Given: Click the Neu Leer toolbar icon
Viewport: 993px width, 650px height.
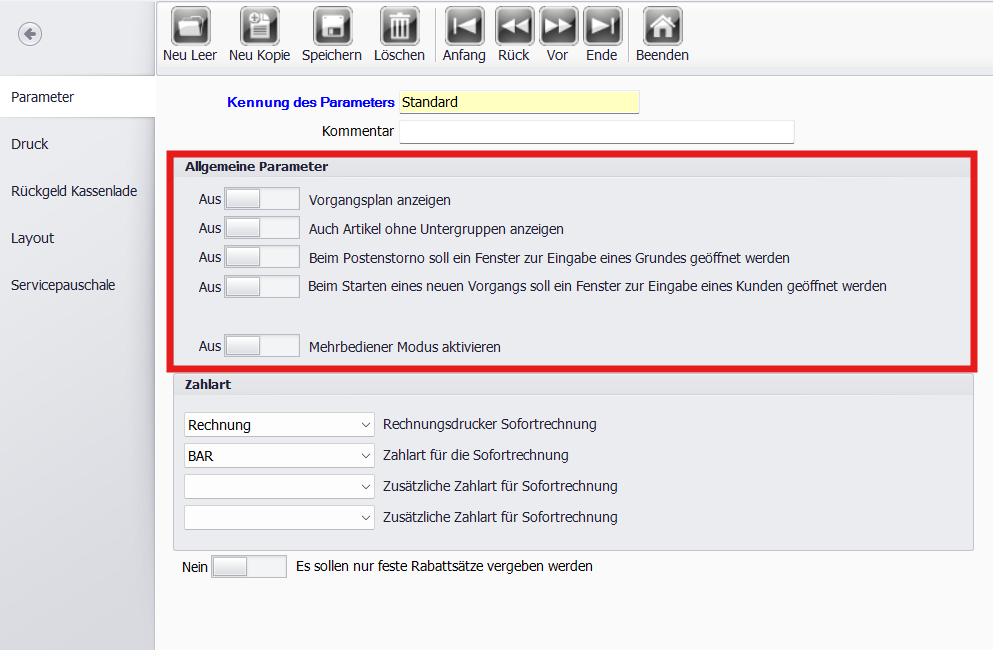Looking at the screenshot, I should tap(190, 26).
